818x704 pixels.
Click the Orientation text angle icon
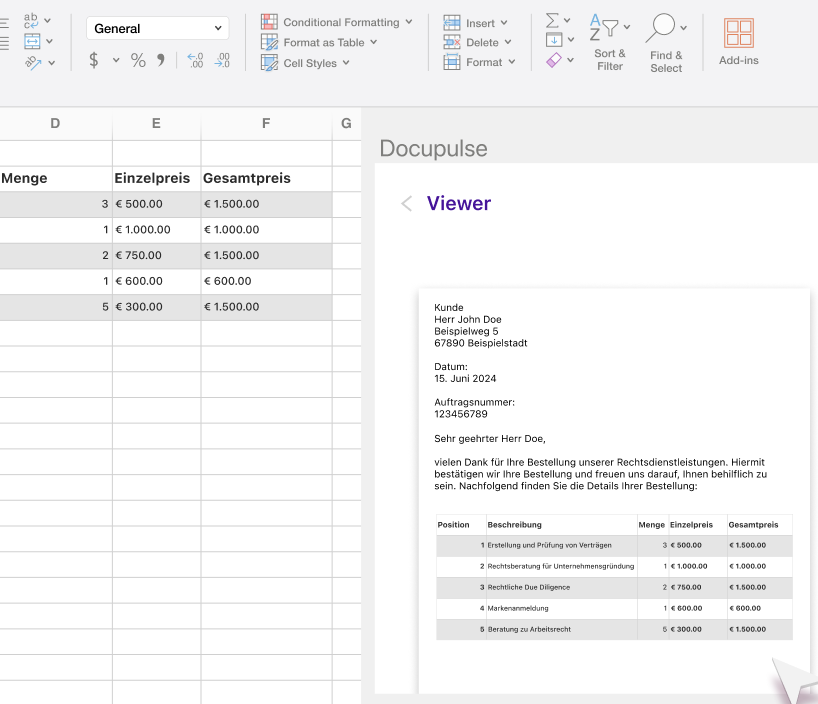coord(33,63)
